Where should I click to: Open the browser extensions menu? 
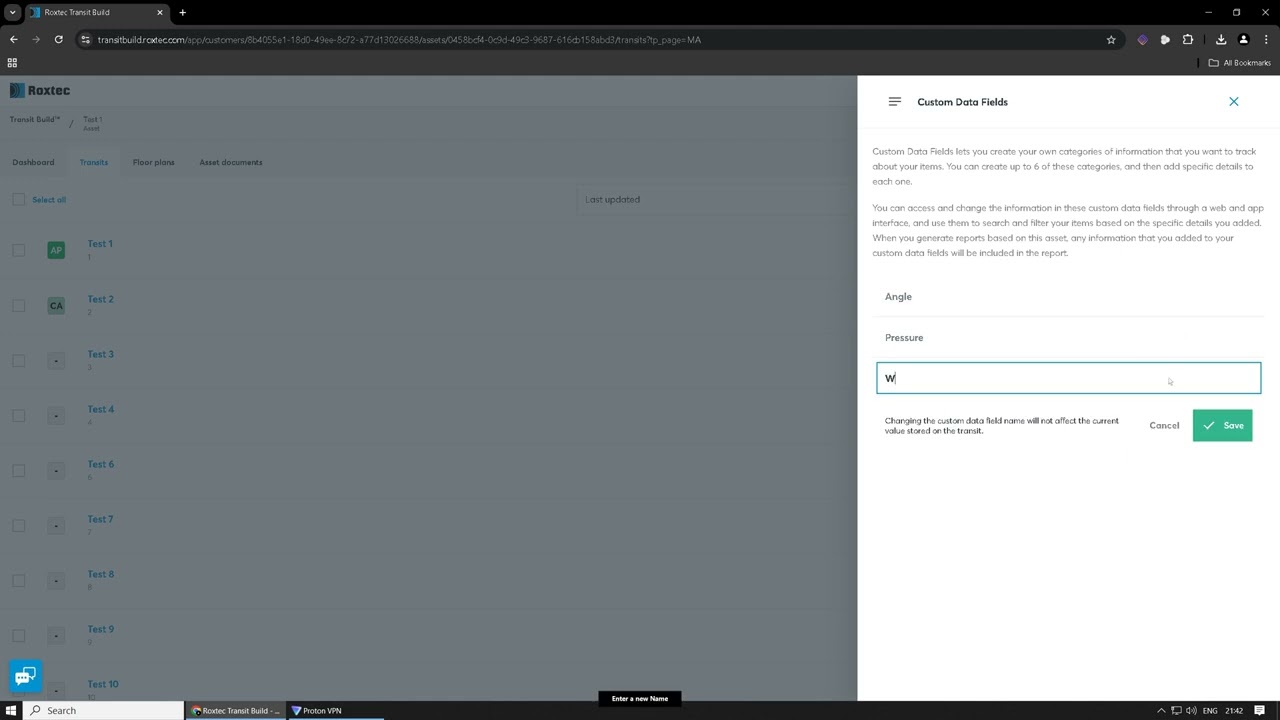tap(1188, 40)
